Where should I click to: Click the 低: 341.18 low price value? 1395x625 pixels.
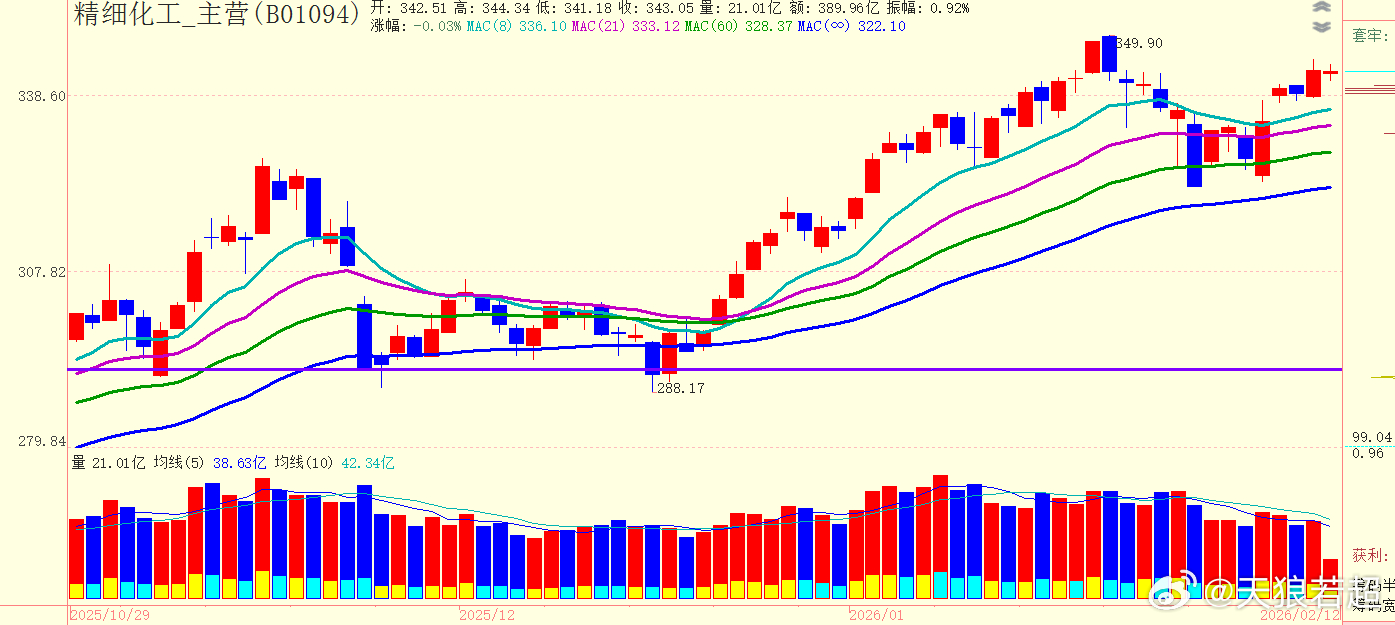(574, 8)
